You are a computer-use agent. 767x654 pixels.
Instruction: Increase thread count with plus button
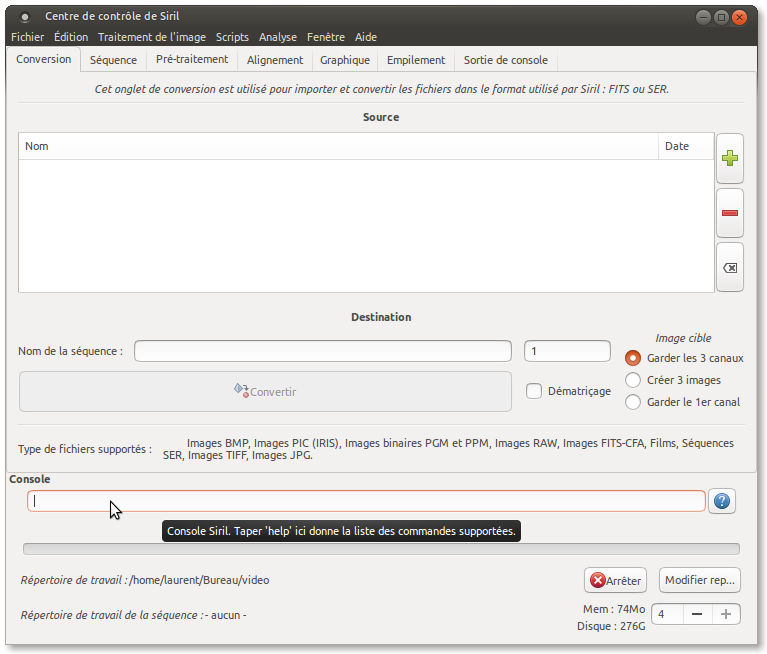click(726, 614)
